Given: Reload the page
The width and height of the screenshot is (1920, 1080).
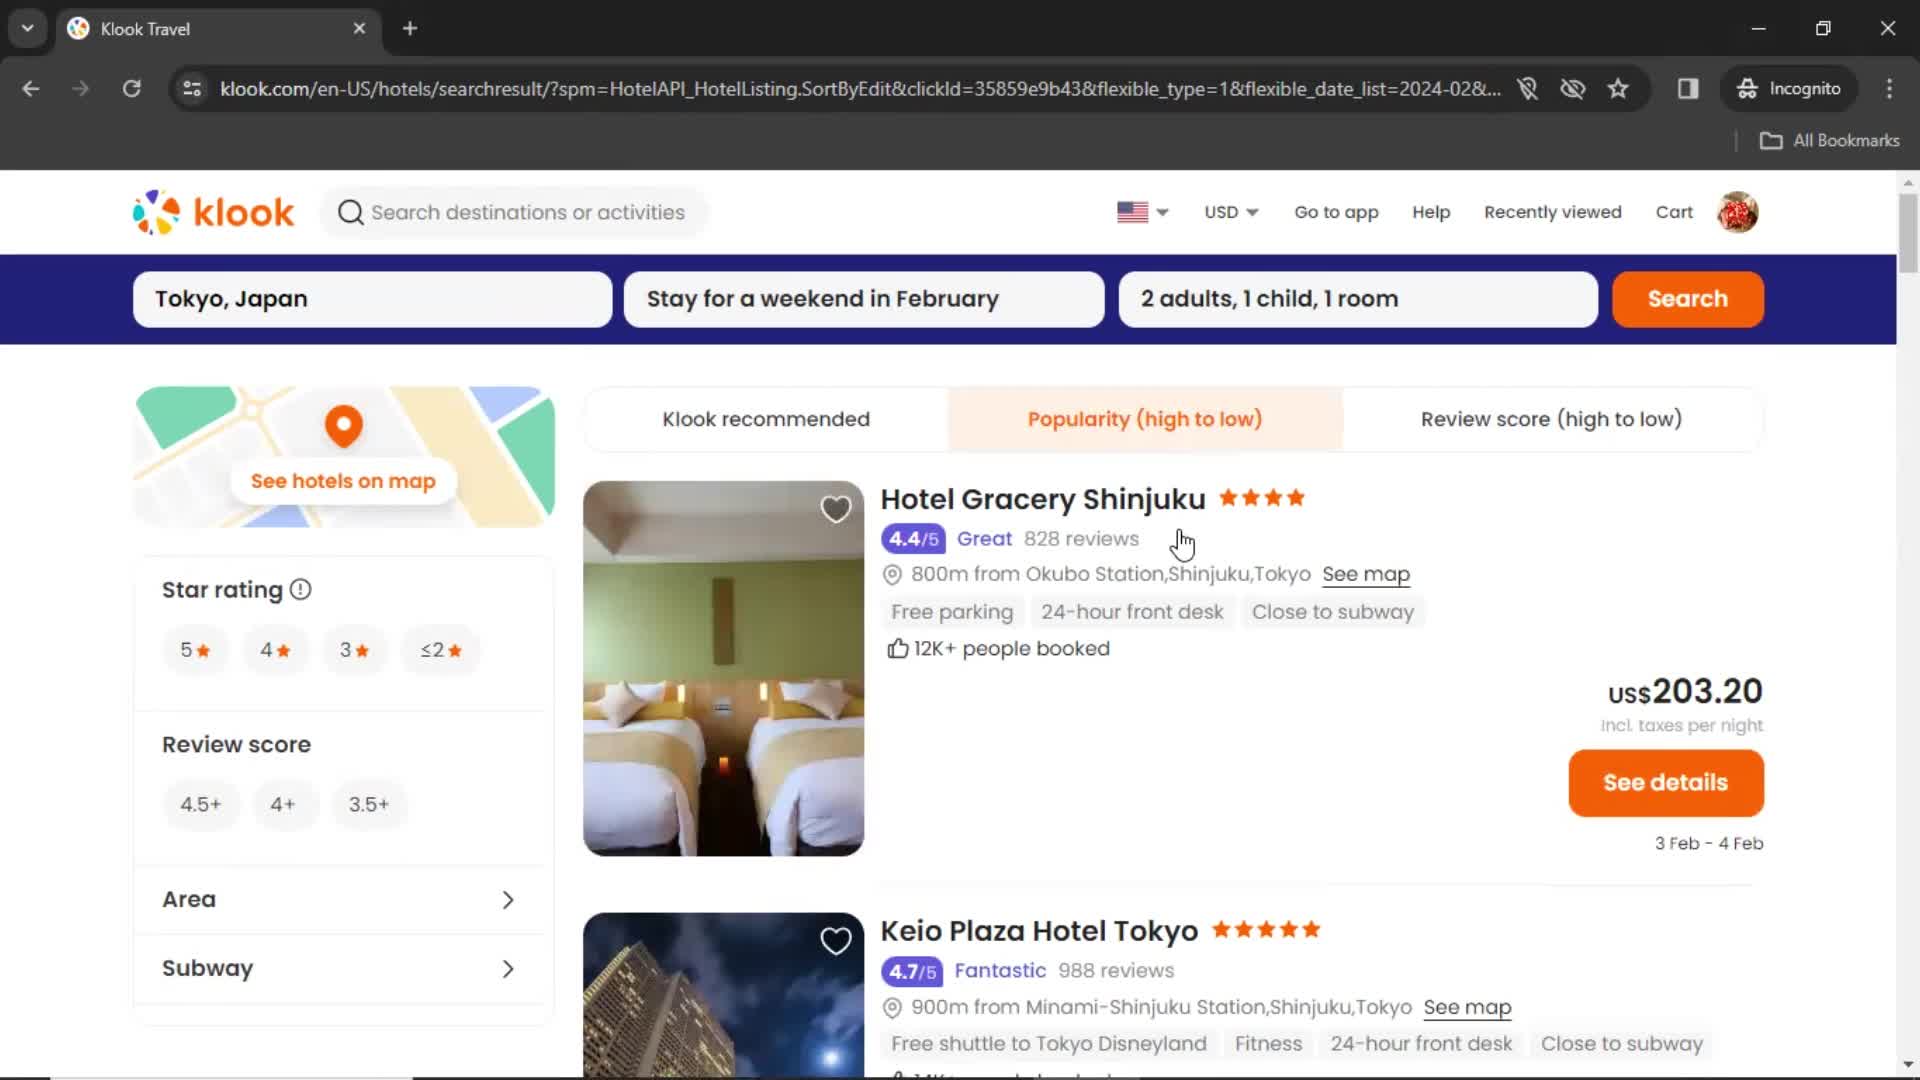Looking at the screenshot, I should [131, 89].
